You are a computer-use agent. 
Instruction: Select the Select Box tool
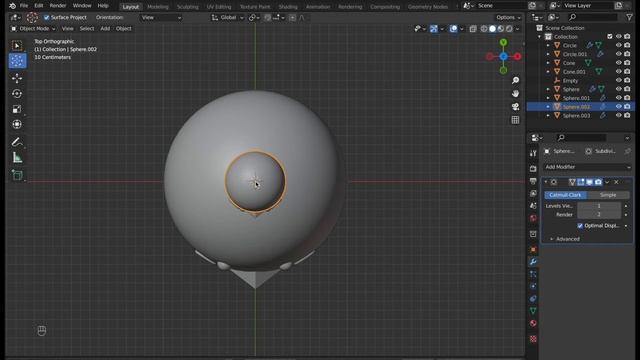(17, 45)
